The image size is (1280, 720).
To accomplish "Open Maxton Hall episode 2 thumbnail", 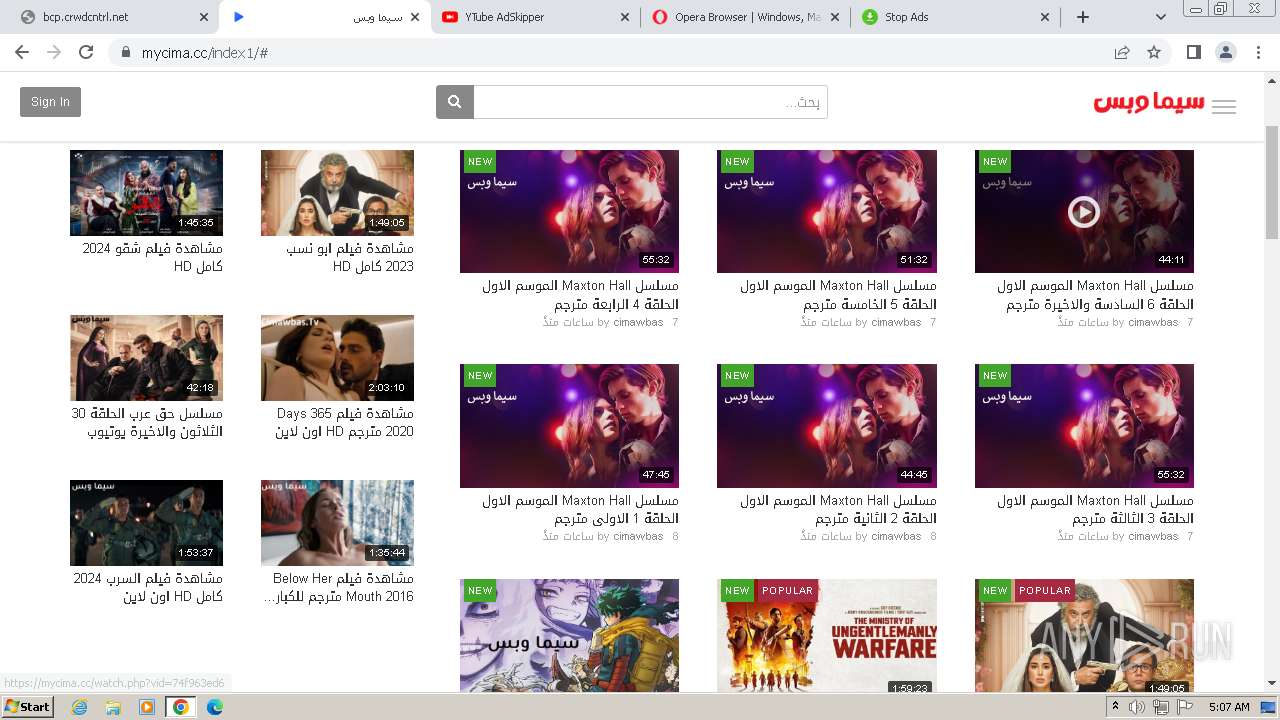I will pyautogui.click(x=827, y=426).
